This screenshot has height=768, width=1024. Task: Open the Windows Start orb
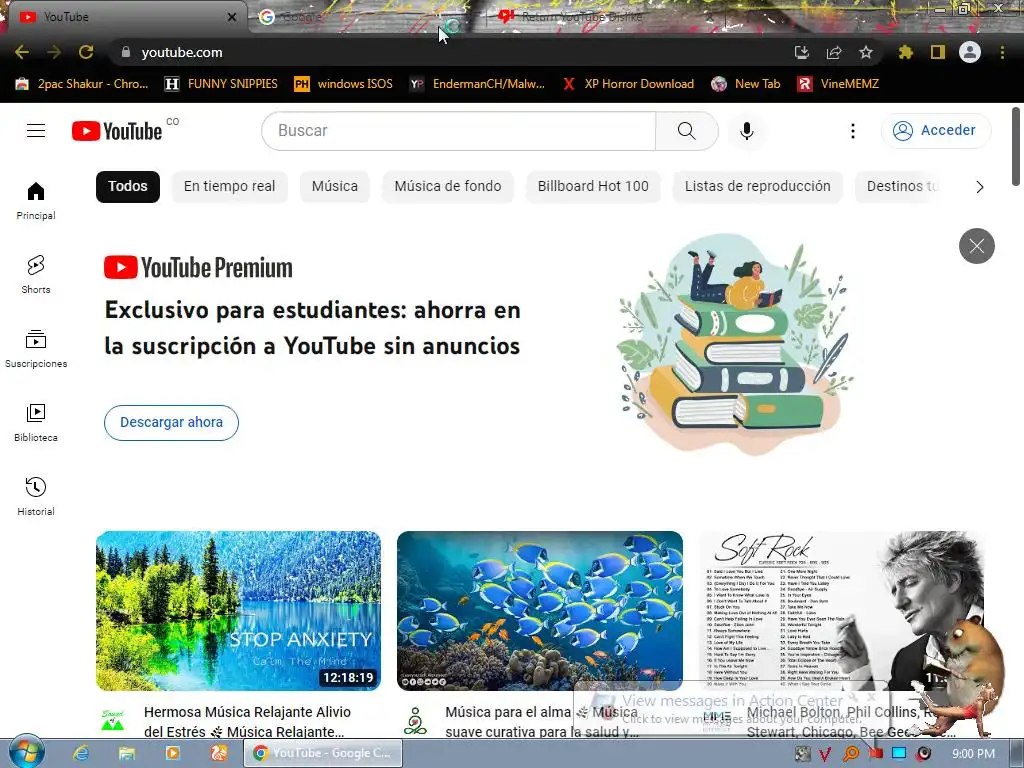point(26,752)
